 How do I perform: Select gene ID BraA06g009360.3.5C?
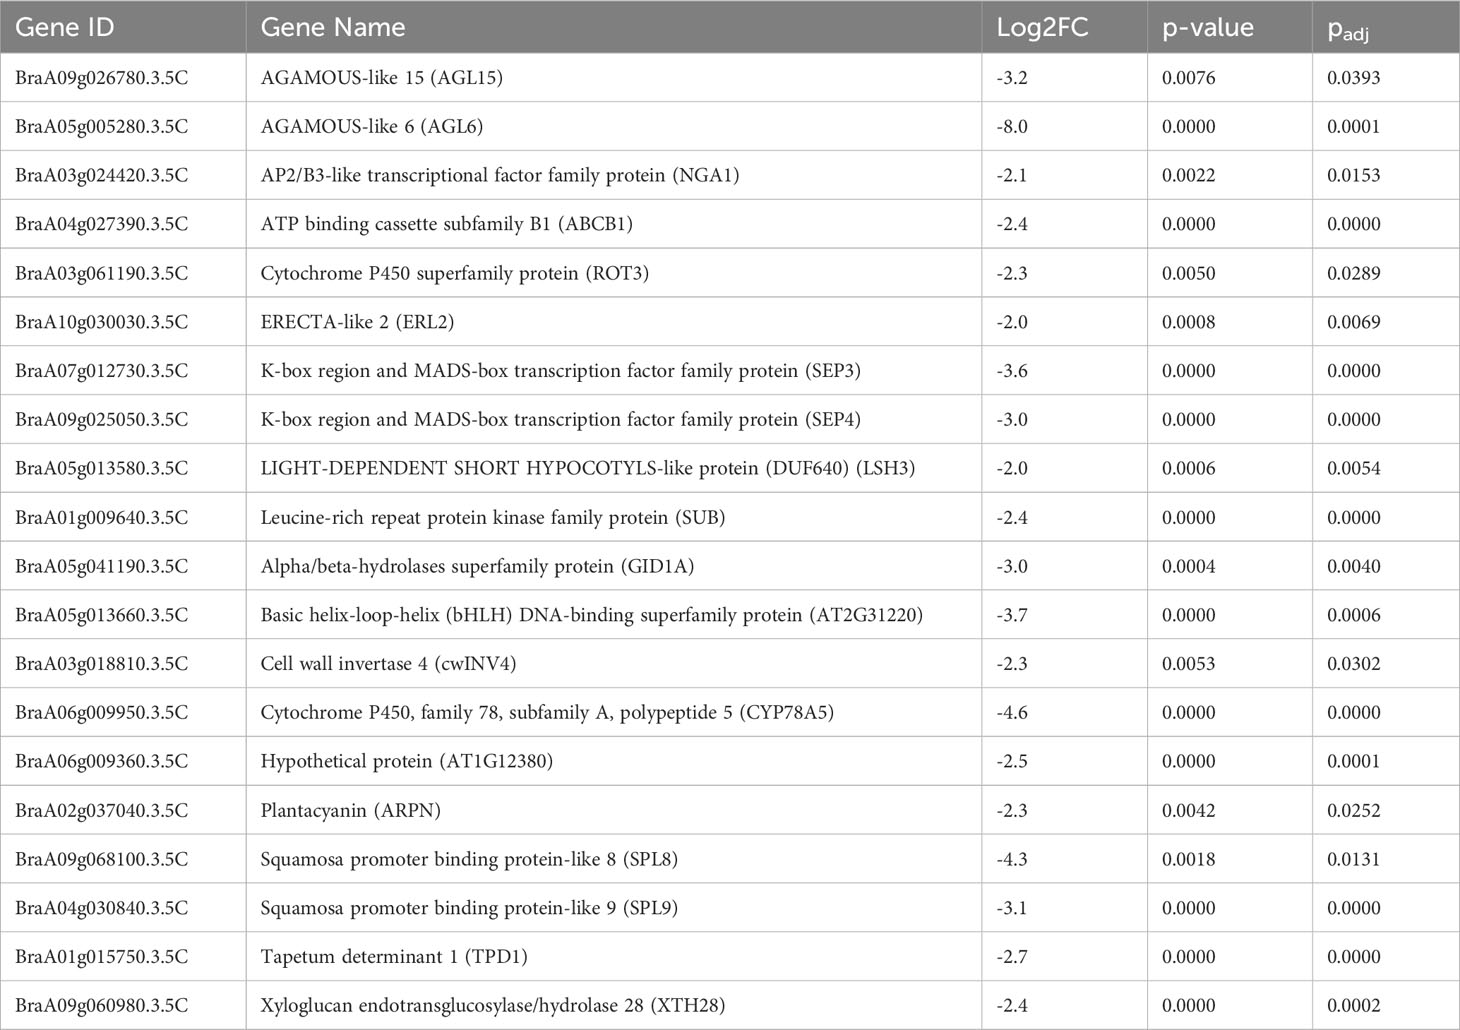point(101,763)
